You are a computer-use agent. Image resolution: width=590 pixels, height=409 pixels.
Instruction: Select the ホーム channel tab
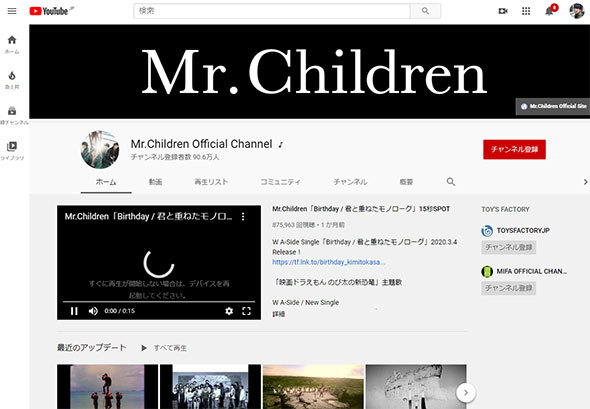tap(106, 182)
